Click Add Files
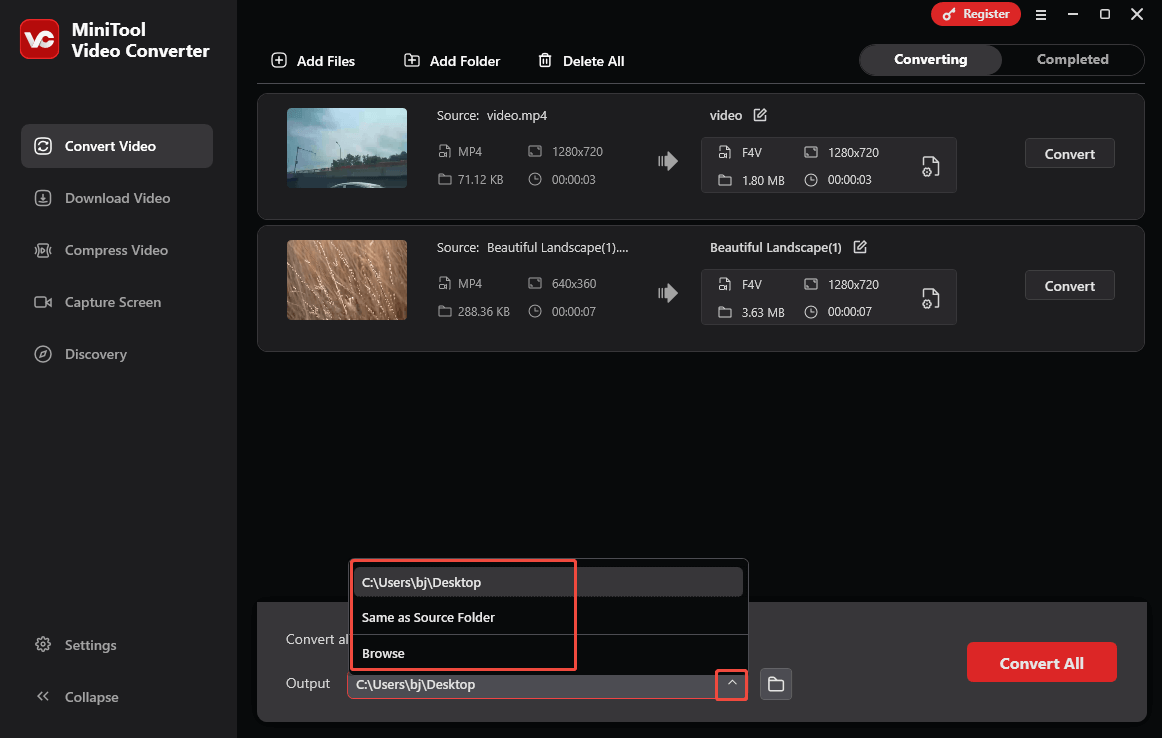 coord(313,61)
